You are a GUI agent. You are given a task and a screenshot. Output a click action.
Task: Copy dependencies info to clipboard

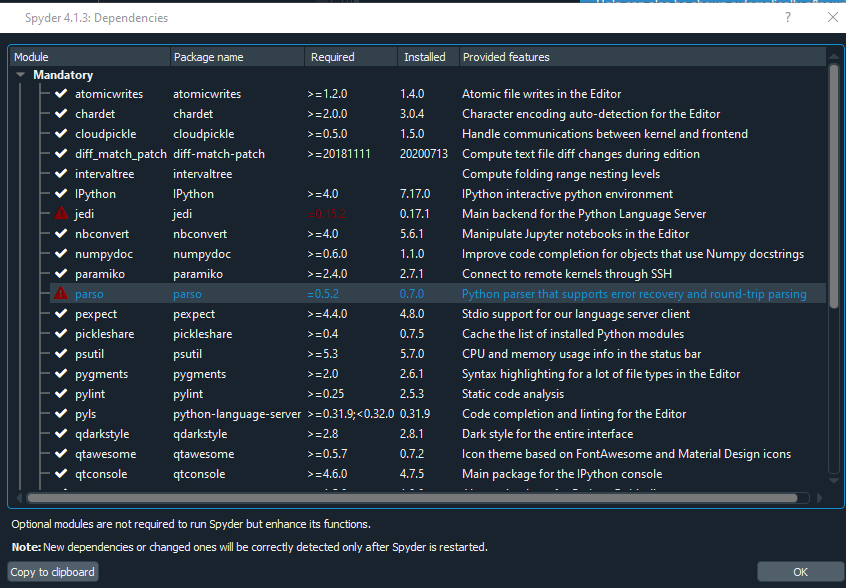tap(52, 571)
